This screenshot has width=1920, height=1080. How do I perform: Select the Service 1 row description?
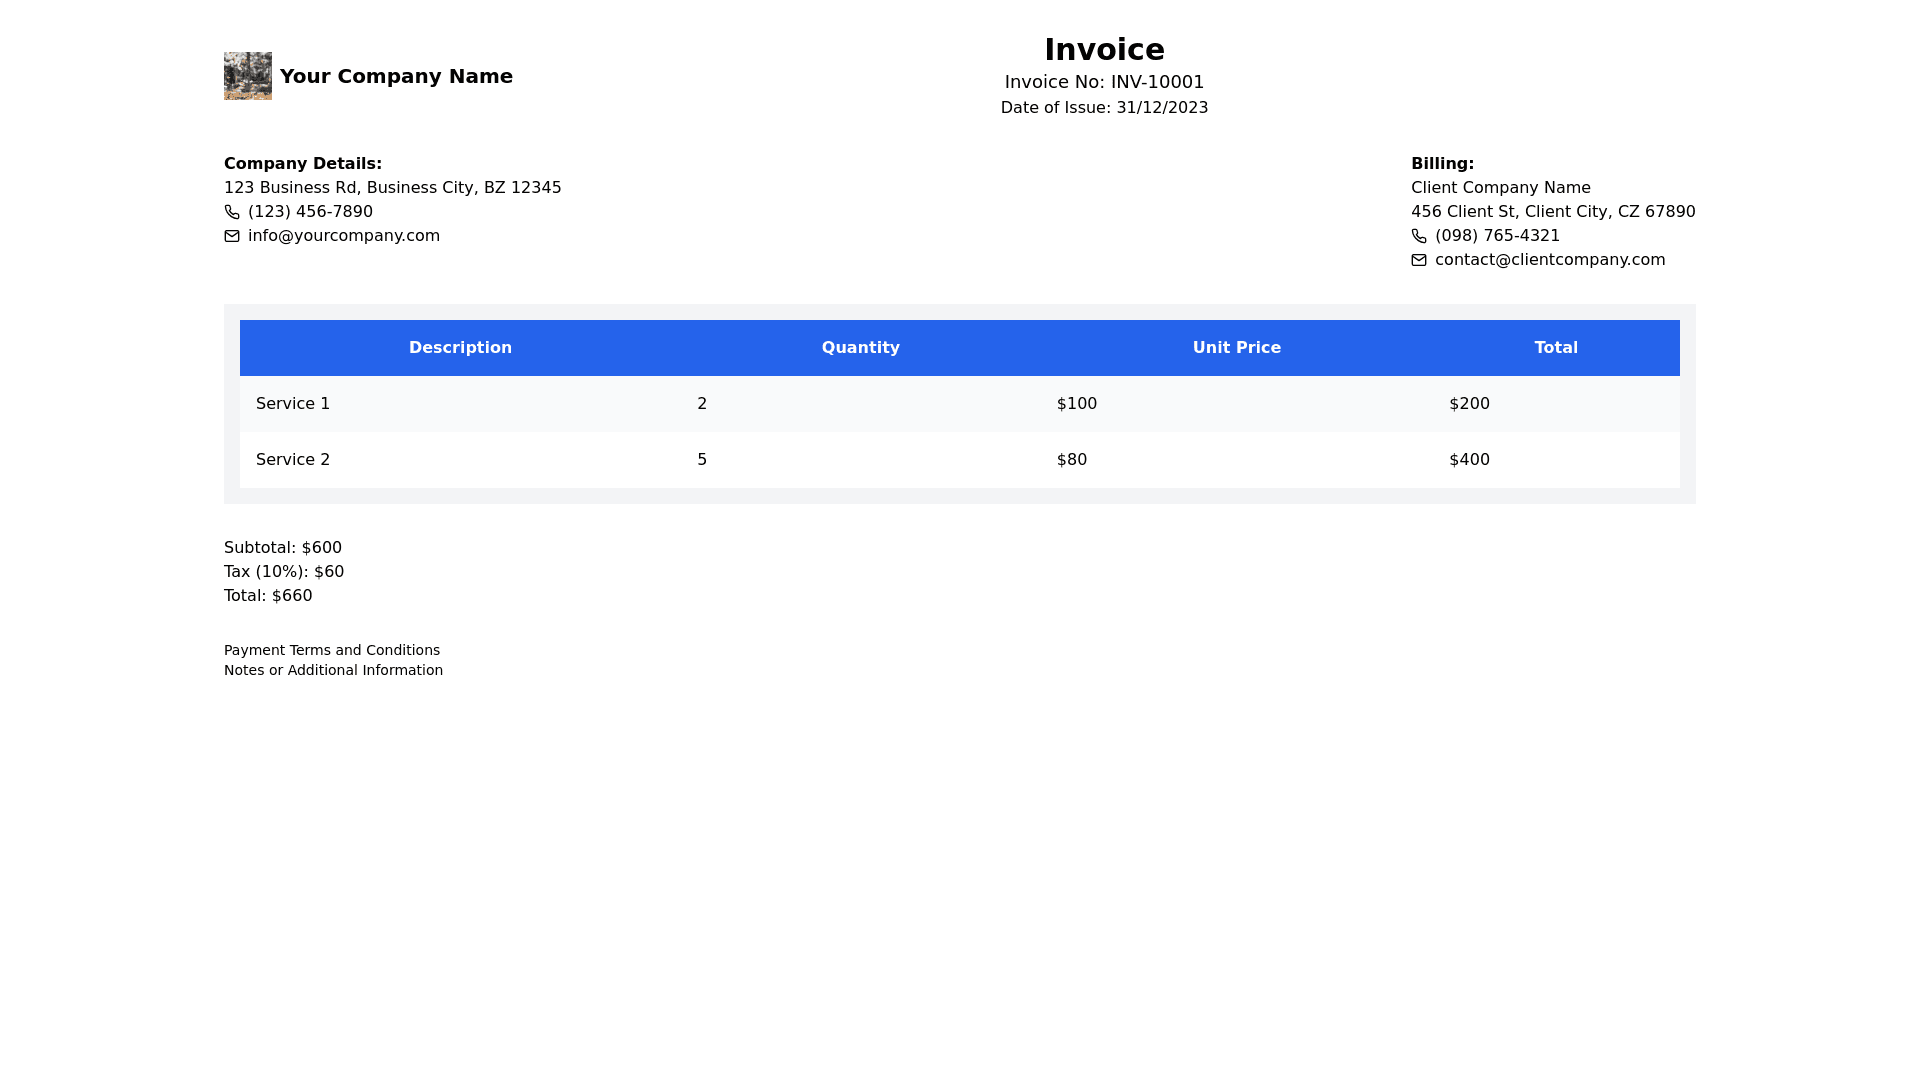(293, 404)
